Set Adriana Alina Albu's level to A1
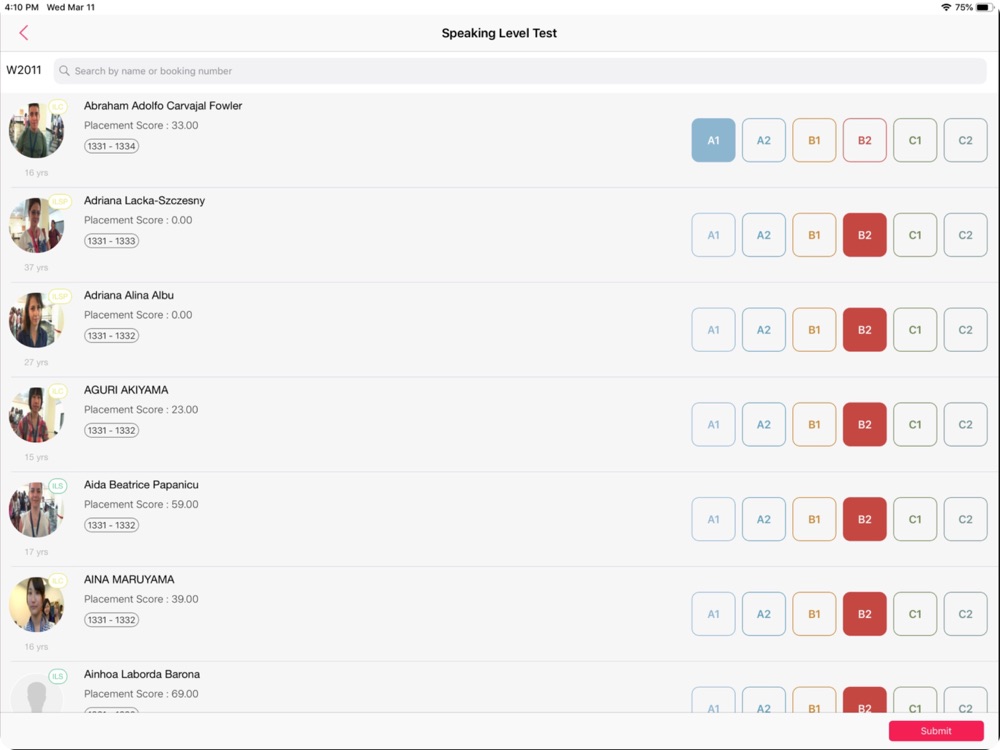The height and width of the screenshot is (750, 1000). [713, 330]
